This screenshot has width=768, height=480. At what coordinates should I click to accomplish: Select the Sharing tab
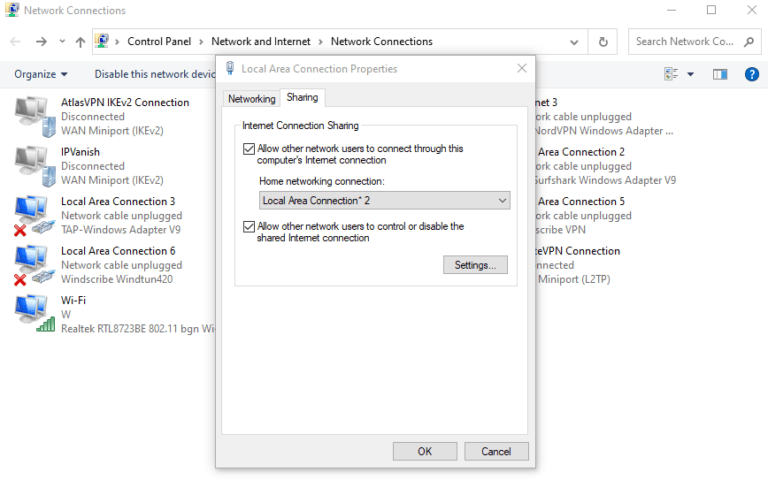pos(302,98)
